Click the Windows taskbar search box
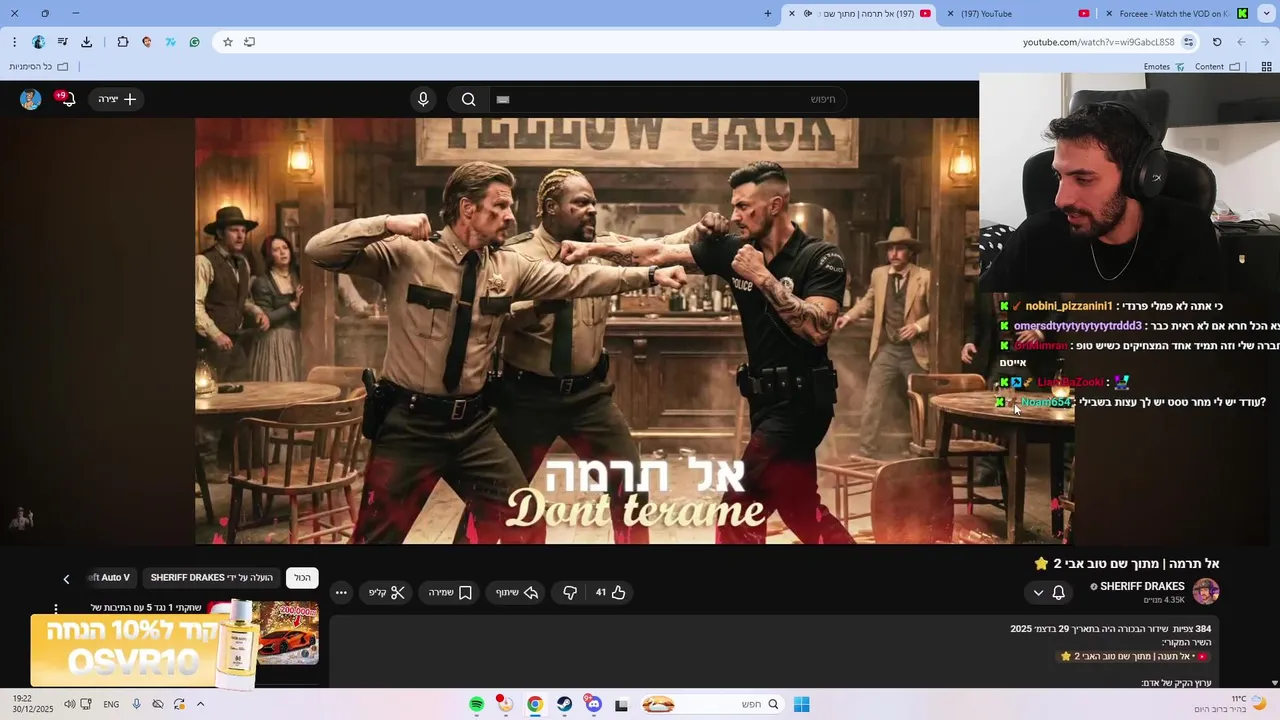The width and height of the screenshot is (1280, 720). 712,704
